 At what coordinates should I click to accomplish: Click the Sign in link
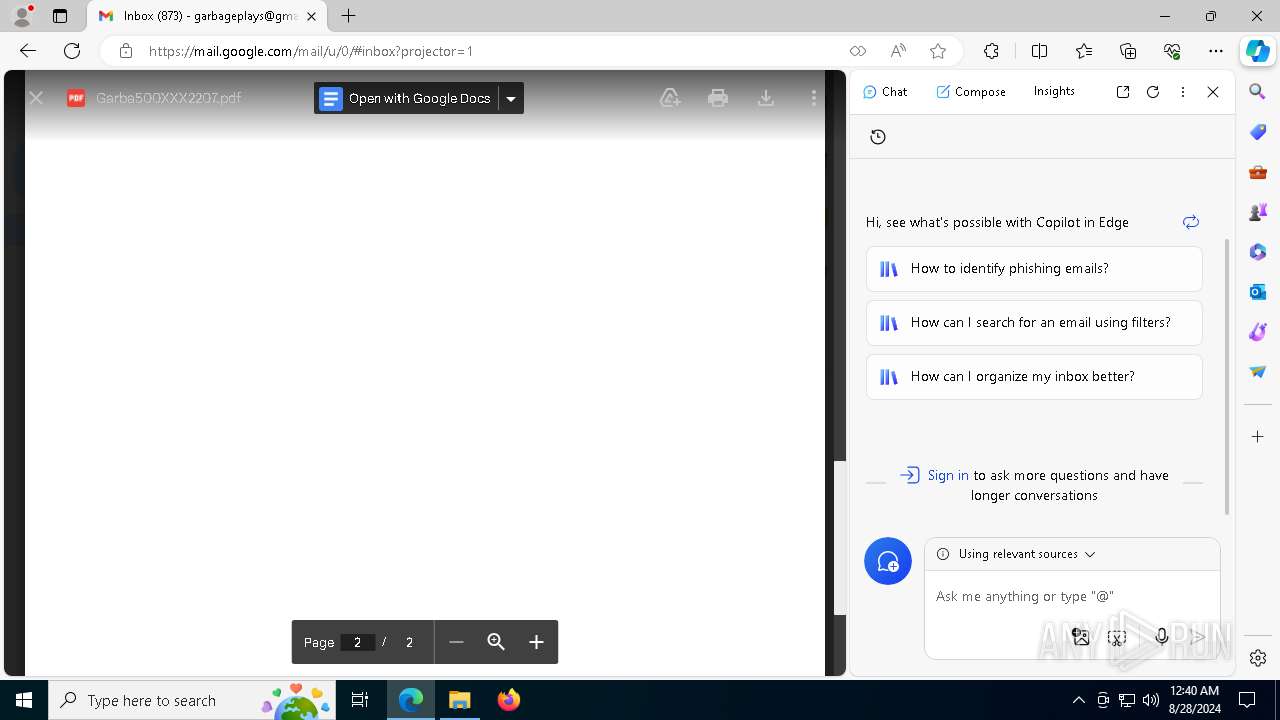click(x=947, y=475)
